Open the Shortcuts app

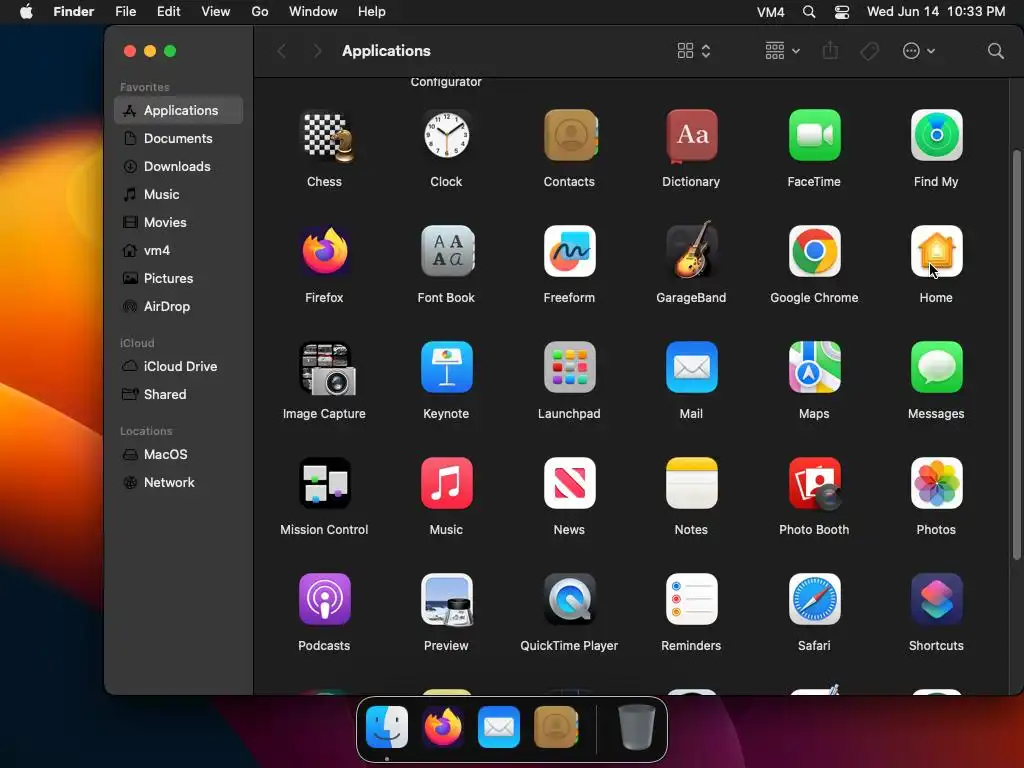coord(936,600)
